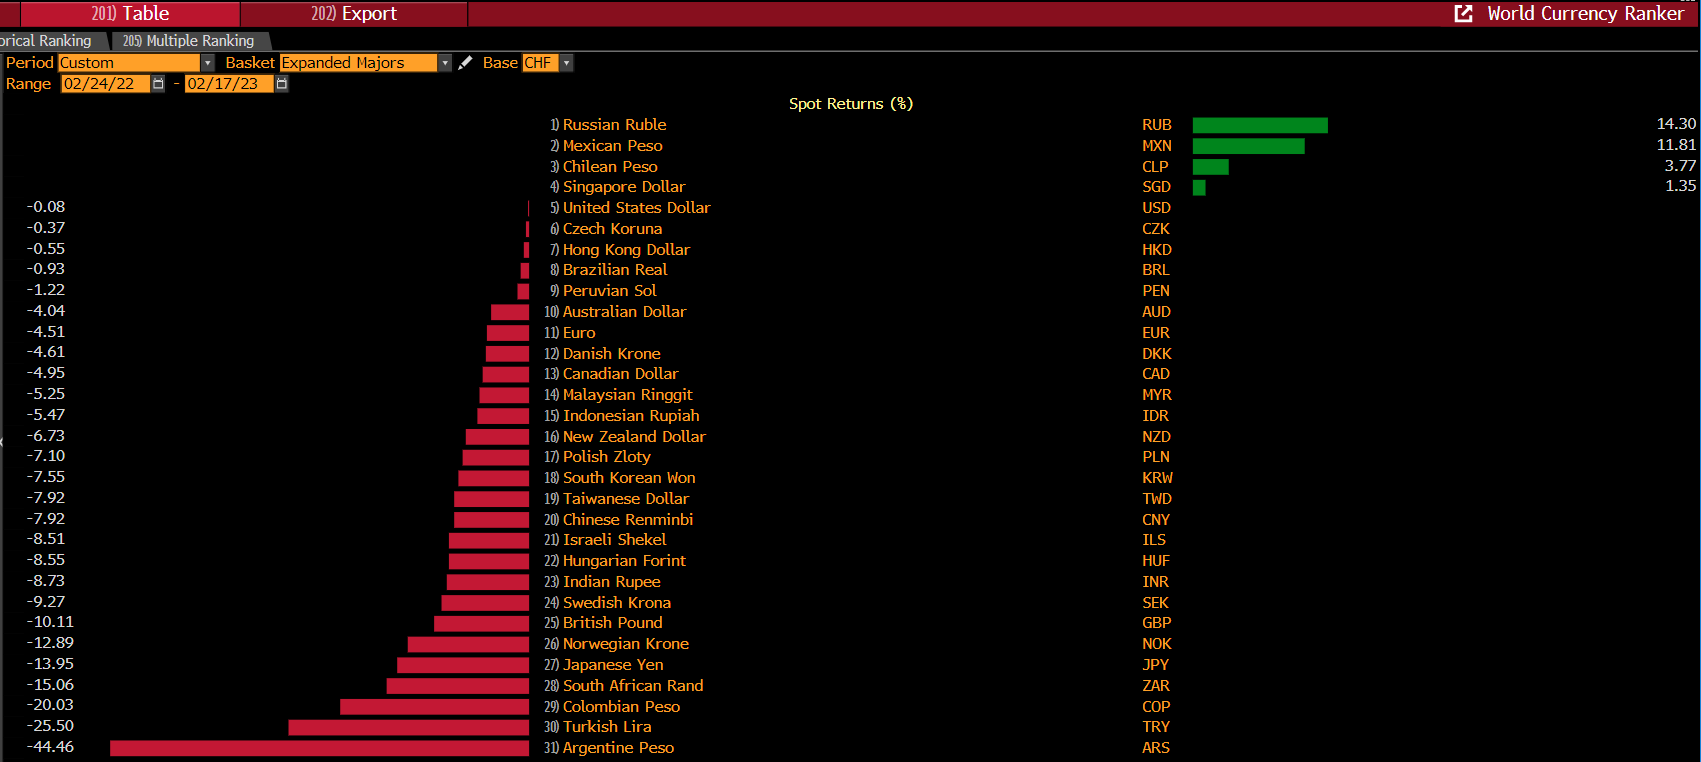Click on Colombian Peso

[x=621, y=707]
